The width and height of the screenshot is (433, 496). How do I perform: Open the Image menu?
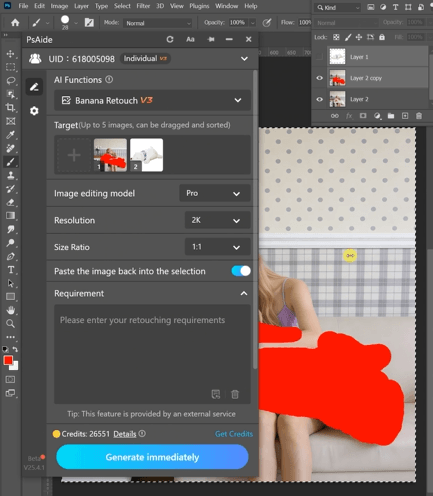[59, 6]
